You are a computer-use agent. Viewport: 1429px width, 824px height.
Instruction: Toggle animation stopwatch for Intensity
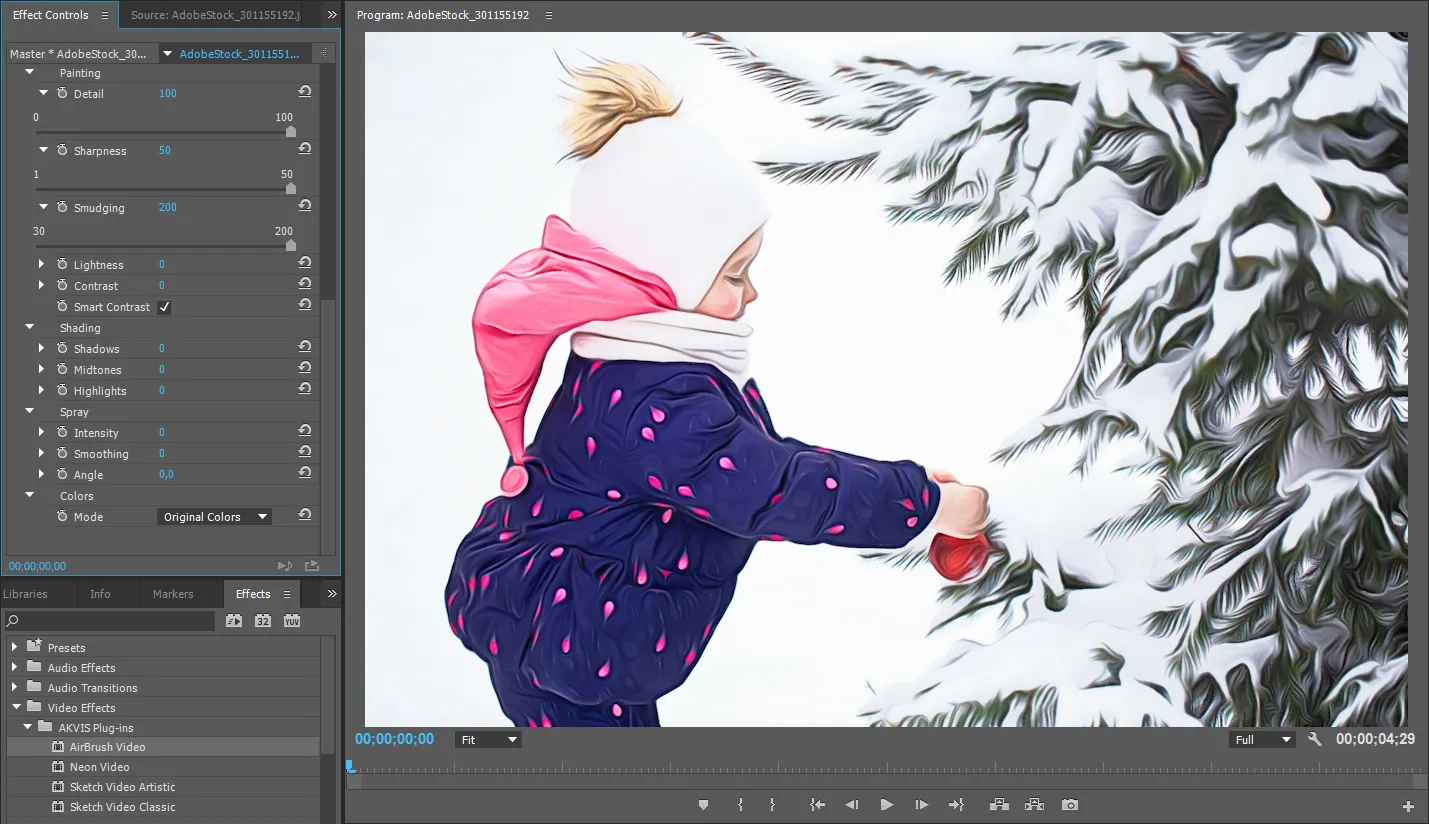point(62,432)
